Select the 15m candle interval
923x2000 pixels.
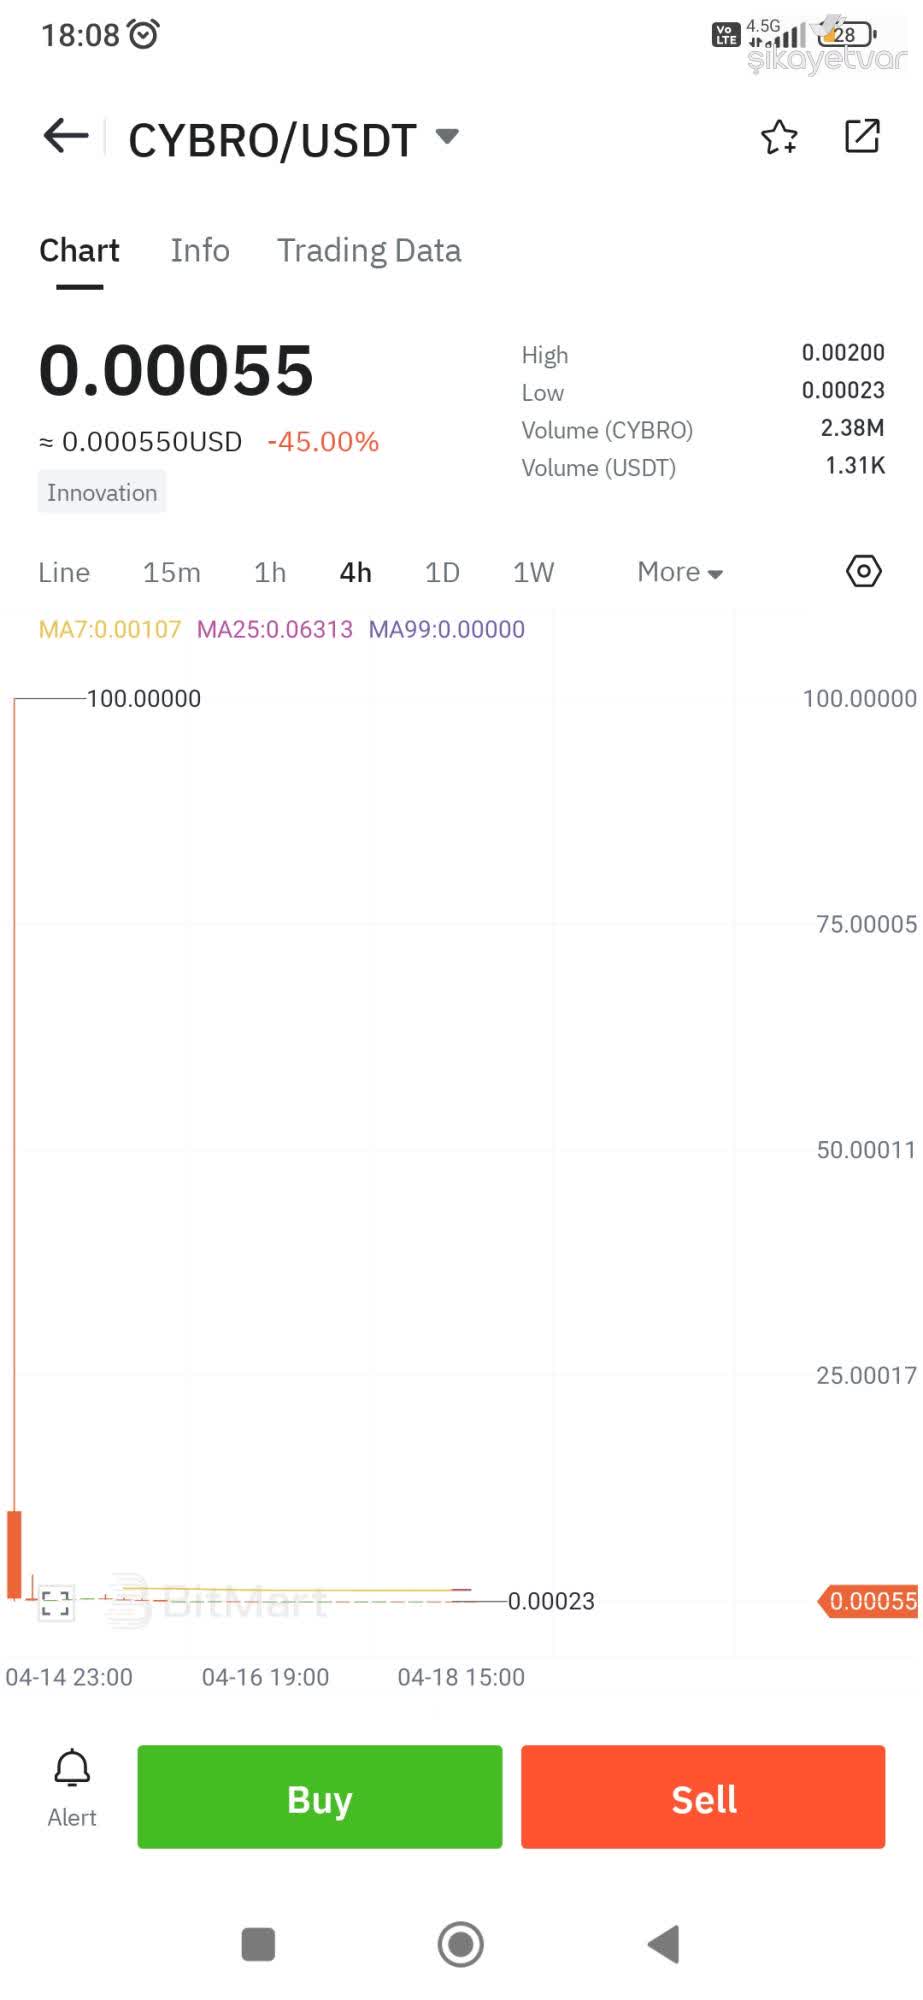(171, 571)
